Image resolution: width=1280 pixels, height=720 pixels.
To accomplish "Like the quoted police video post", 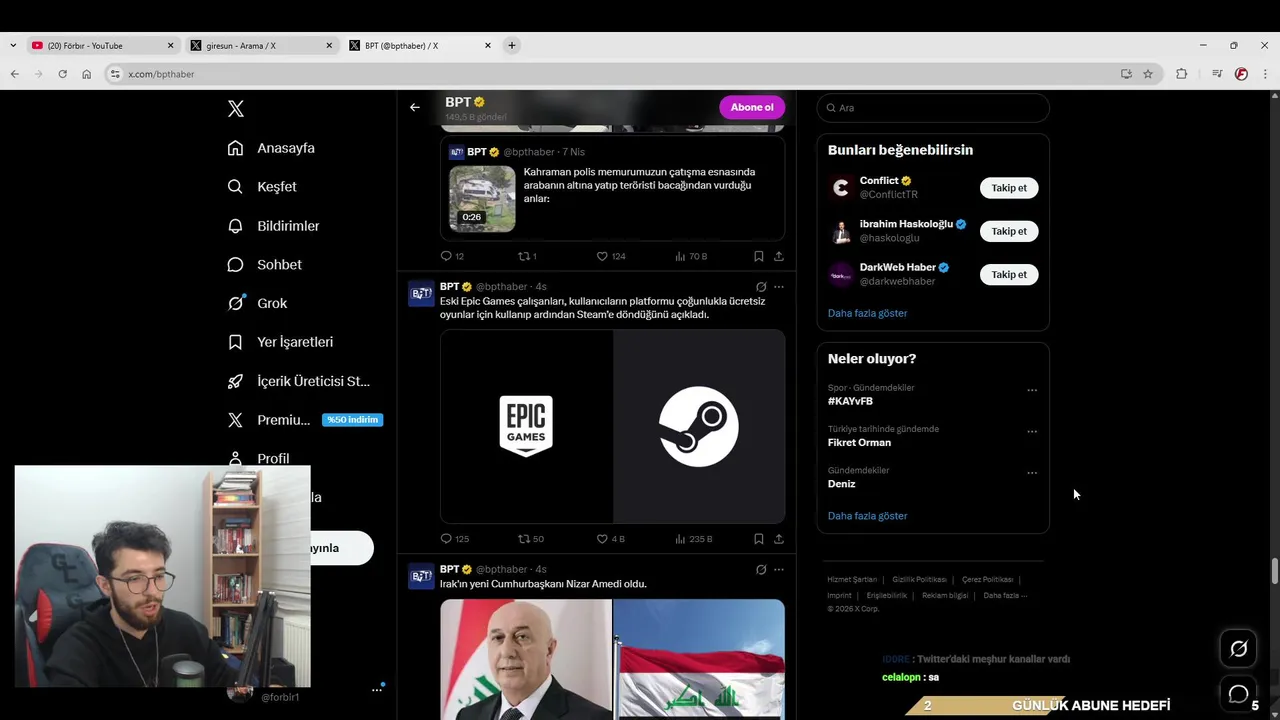I will pos(610,257).
